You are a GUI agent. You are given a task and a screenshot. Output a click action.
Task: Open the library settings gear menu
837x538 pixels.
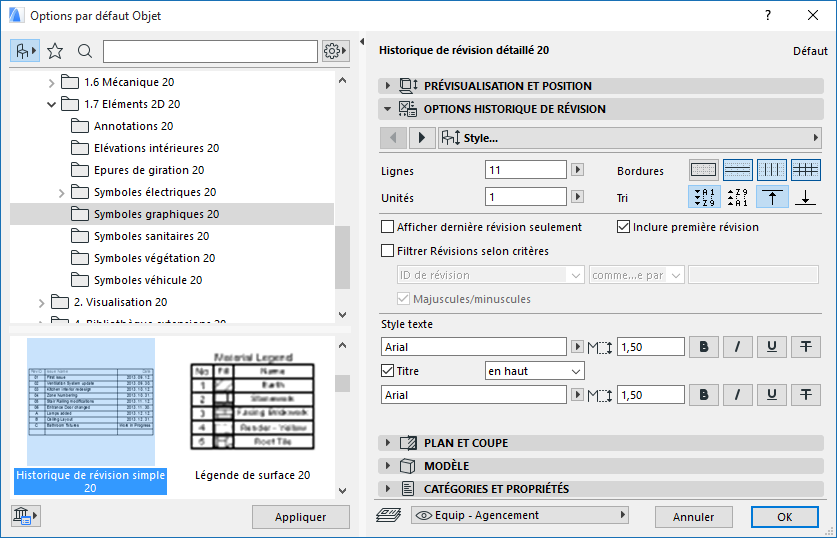click(x=335, y=51)
